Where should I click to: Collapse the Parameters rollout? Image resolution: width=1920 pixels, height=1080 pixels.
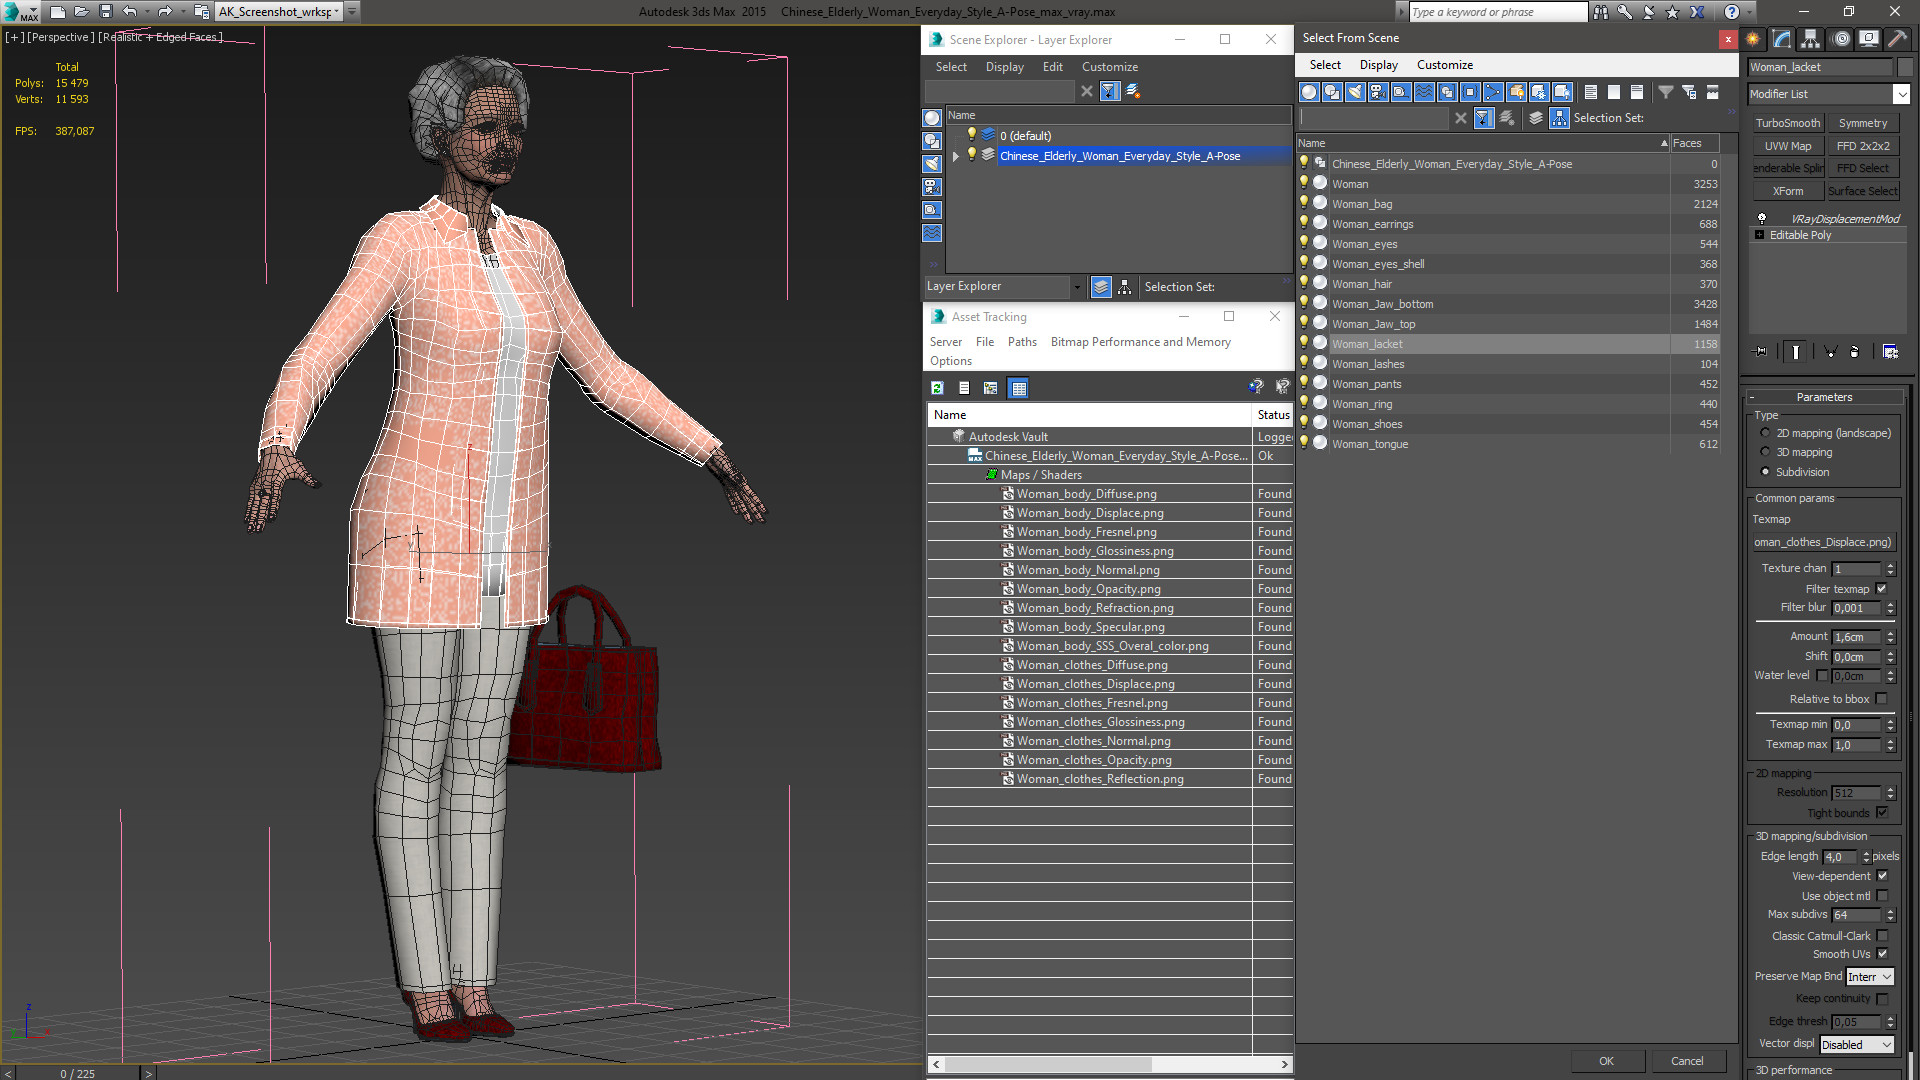1824,397
